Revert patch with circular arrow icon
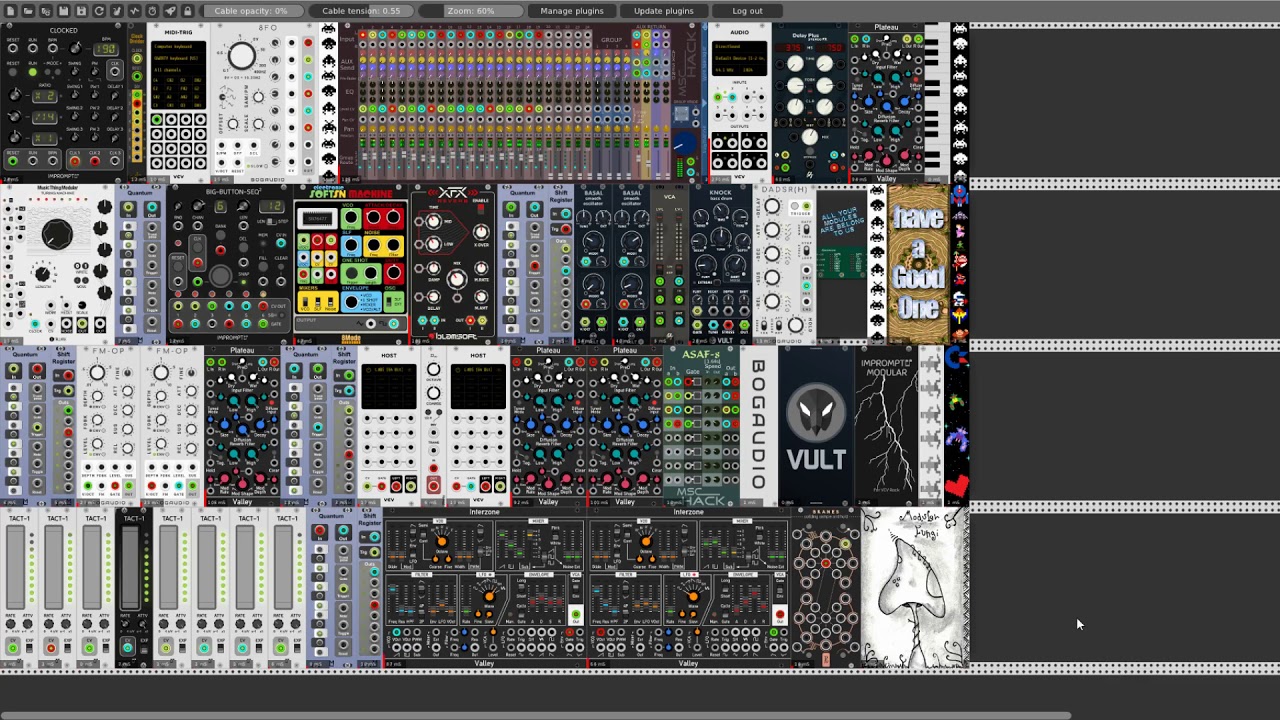 point(99,11)
